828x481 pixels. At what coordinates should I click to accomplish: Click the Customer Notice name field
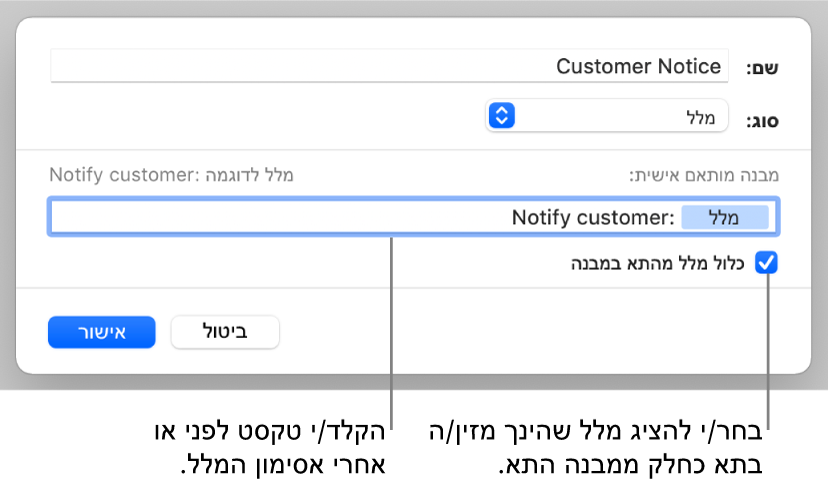(390, 67)
